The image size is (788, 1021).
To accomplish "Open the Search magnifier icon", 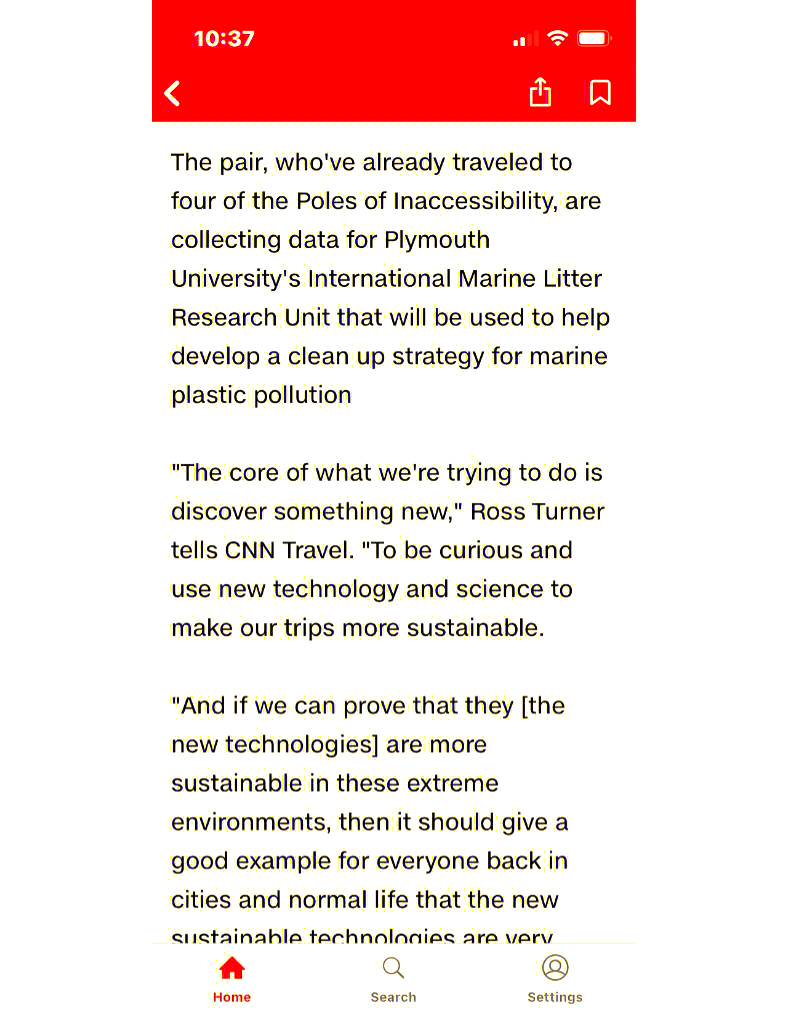I will (393, 968).
